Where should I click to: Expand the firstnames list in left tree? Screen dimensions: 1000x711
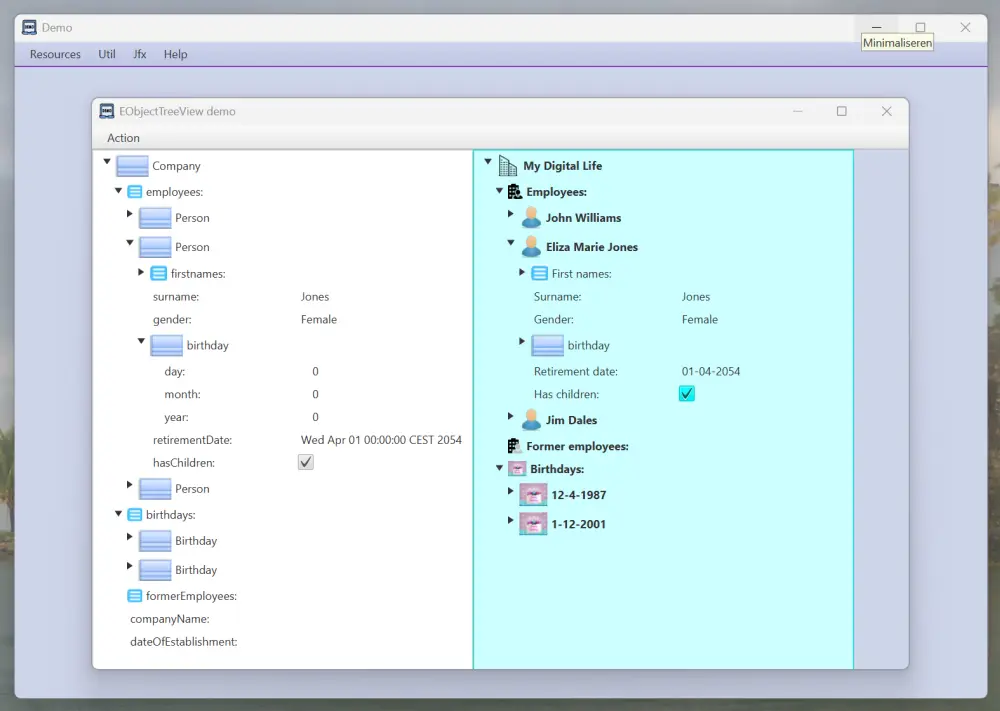pos(141,272)
